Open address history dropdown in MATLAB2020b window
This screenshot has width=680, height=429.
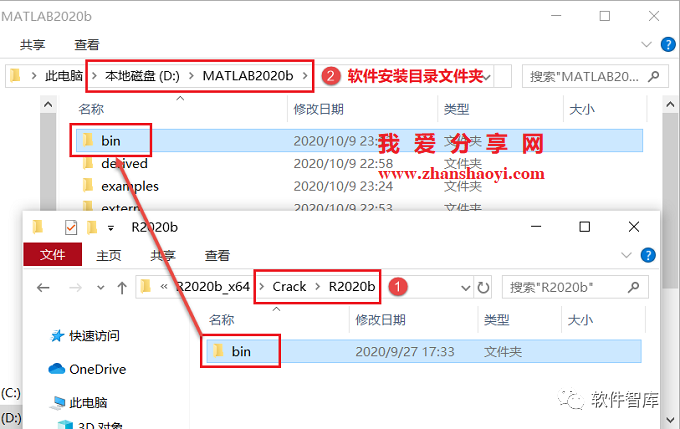pyautogui.click(x=487, y=78)
